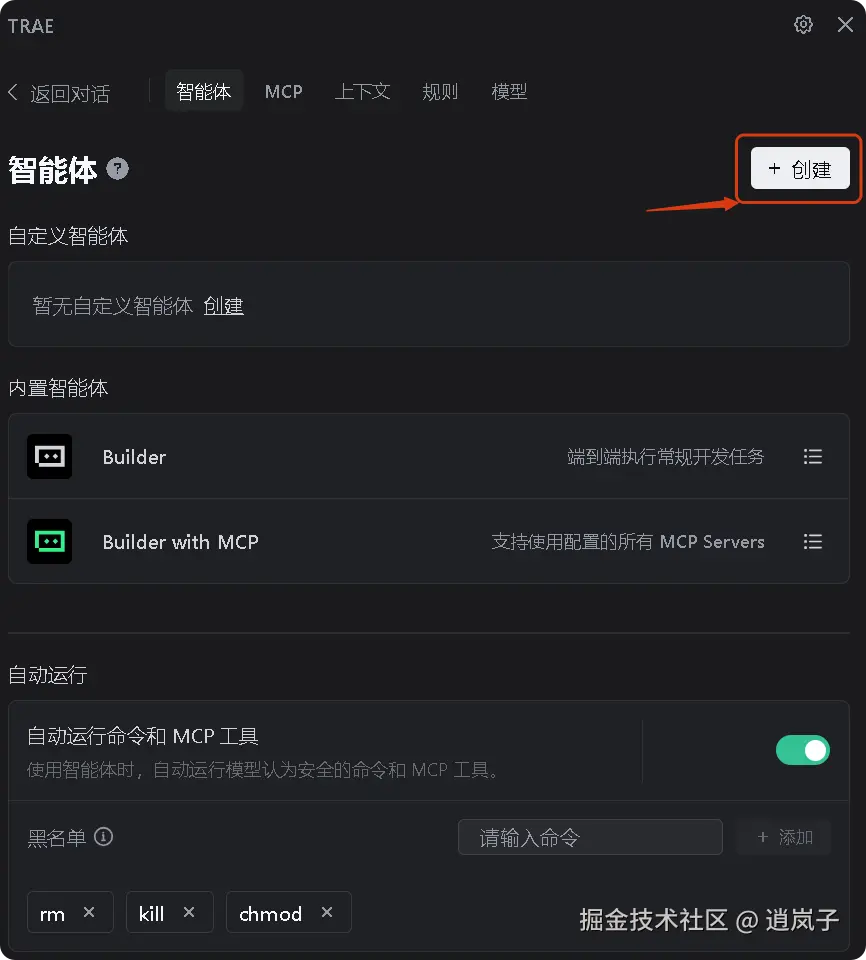The height and width of the screenshot is (960, 866).
Task: Open the Builder agent tools list icon
Action: click(813, 457)
